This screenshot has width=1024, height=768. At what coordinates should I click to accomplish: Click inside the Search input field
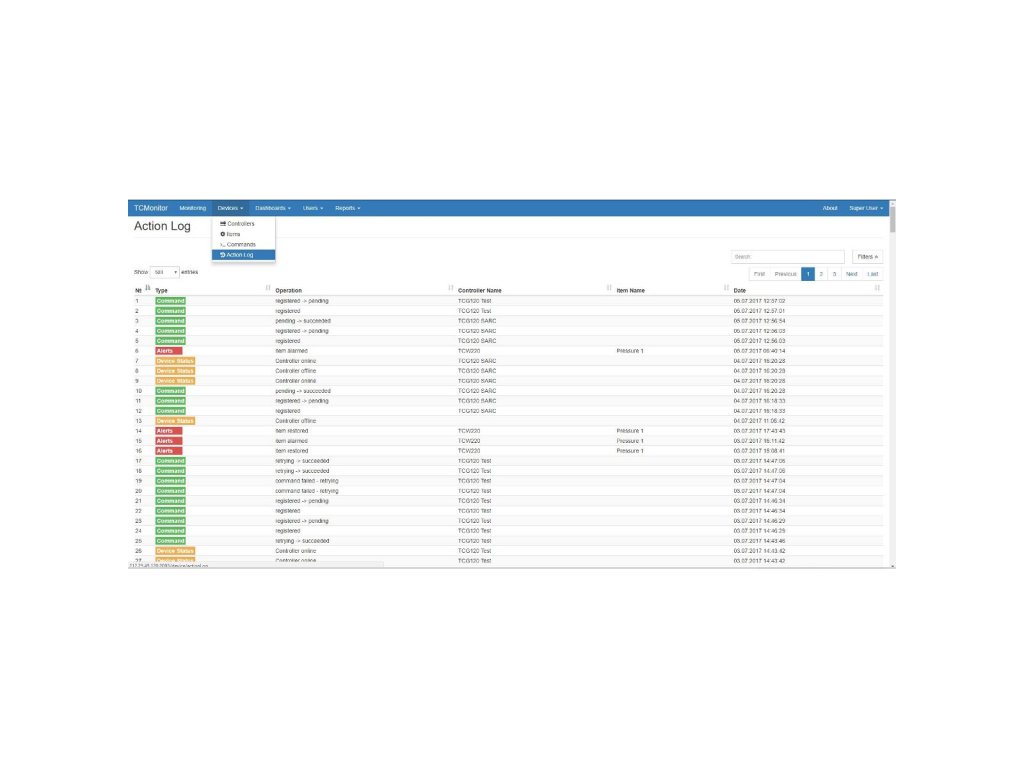click(788, 257)
